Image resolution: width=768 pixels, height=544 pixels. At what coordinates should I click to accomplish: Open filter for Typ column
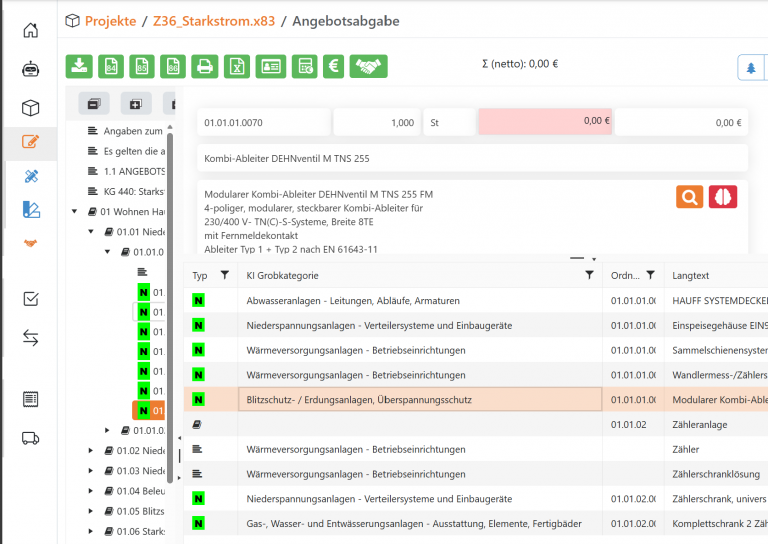(x=224, y=275)
